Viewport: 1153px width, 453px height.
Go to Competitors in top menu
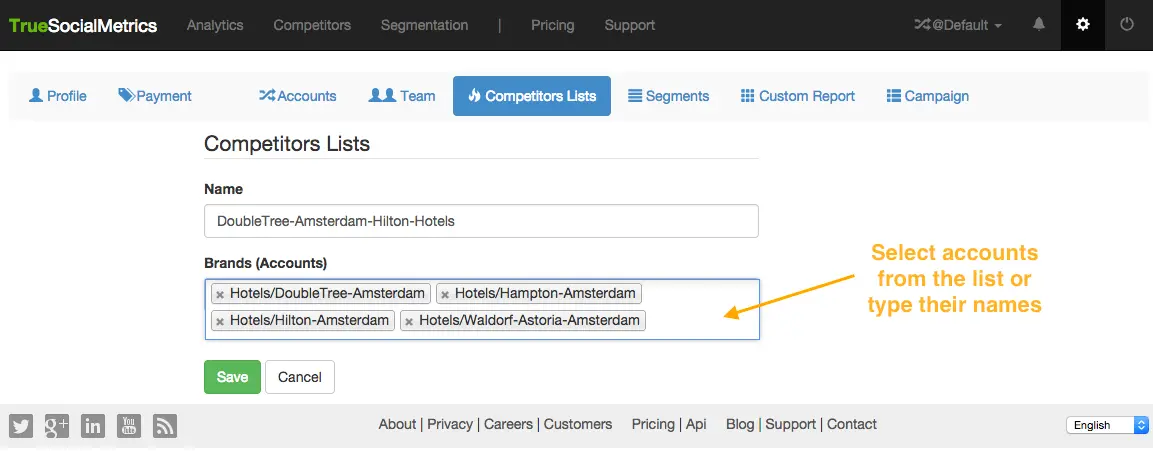point(312,25)
